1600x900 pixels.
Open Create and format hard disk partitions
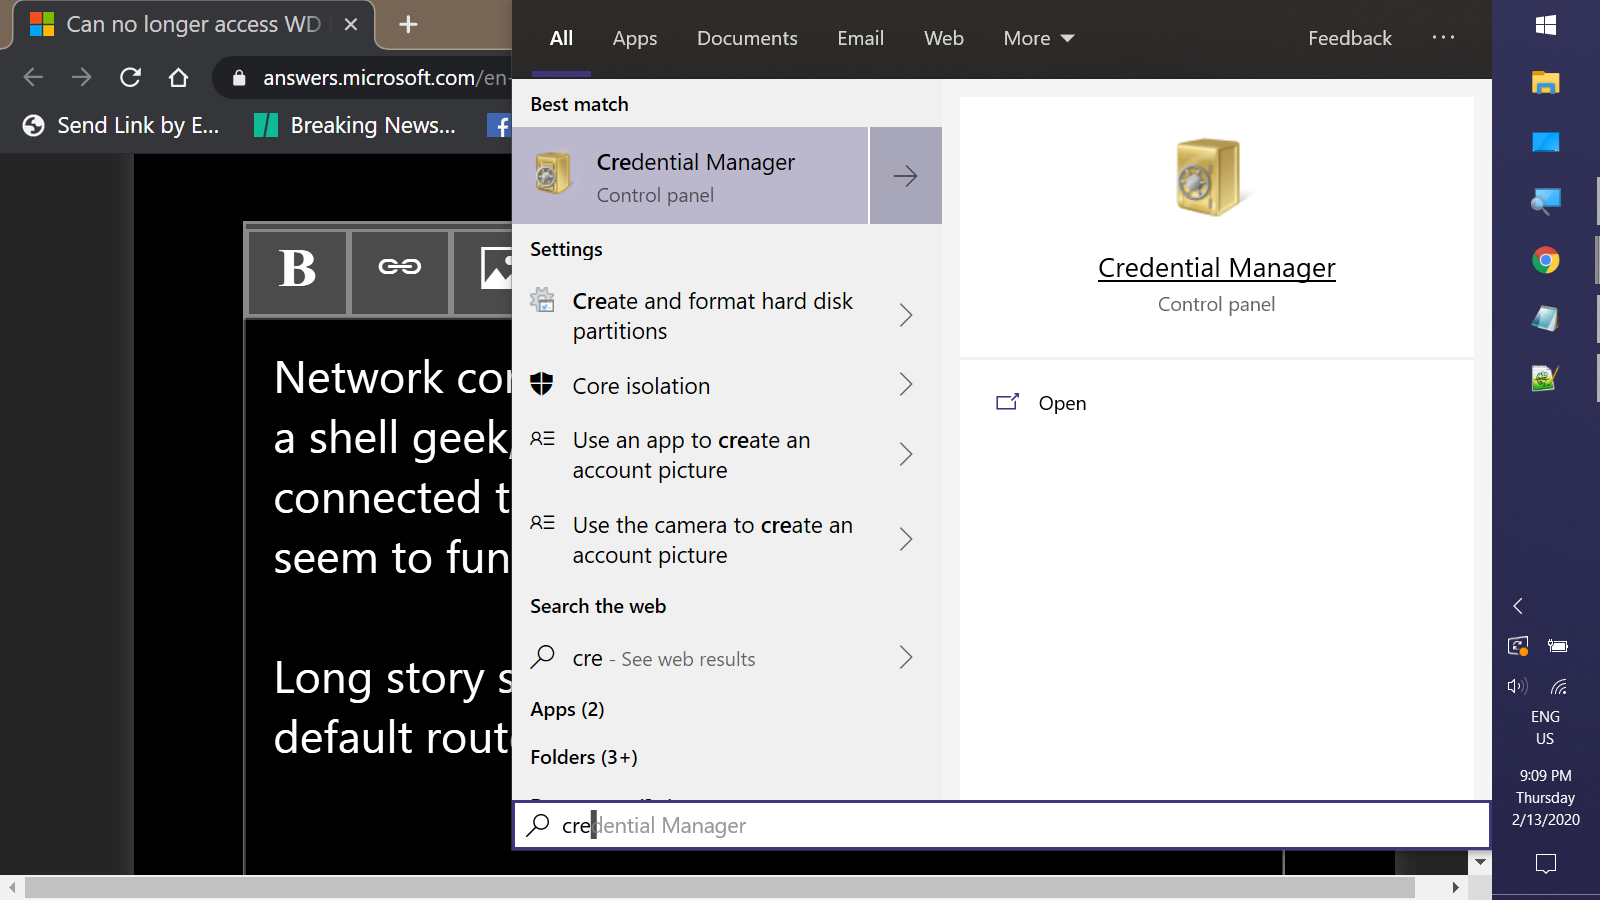712,316
